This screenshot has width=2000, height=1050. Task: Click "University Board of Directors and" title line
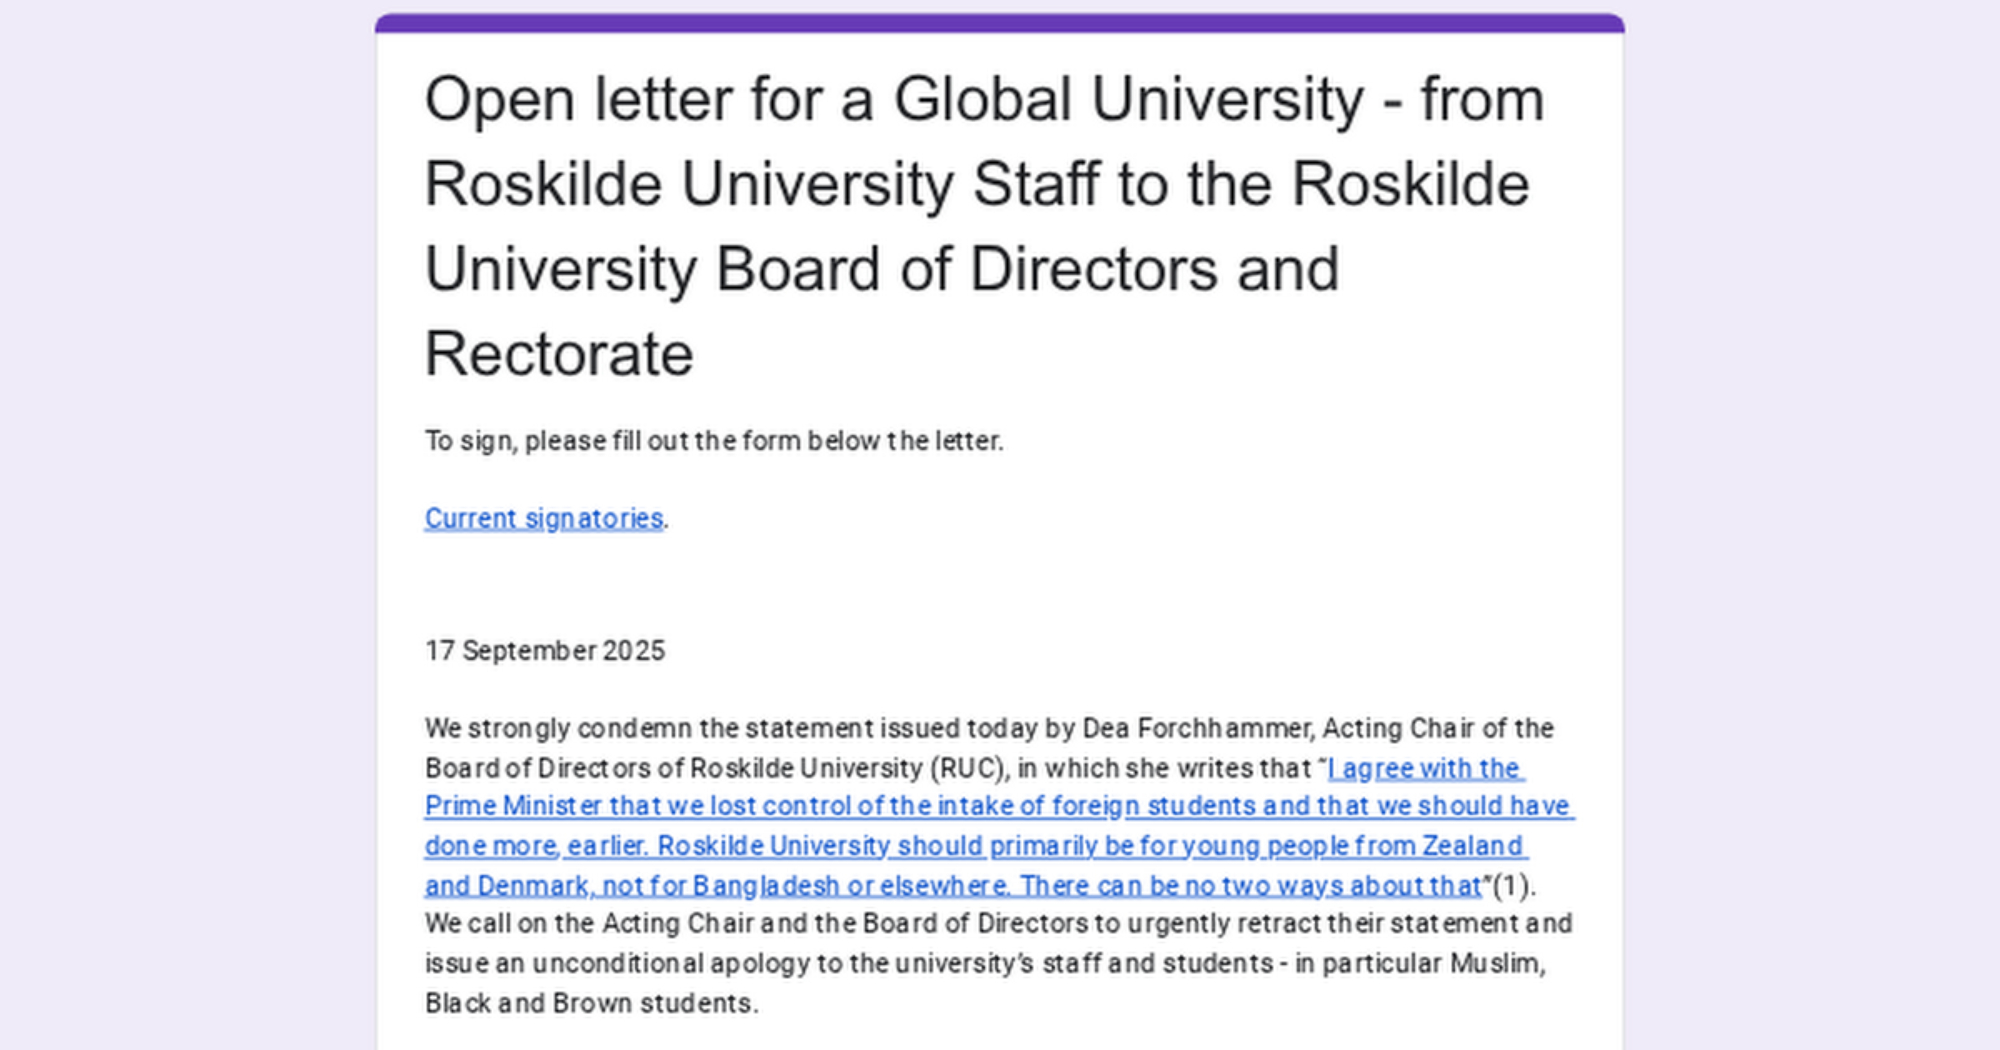coord(881,269)
